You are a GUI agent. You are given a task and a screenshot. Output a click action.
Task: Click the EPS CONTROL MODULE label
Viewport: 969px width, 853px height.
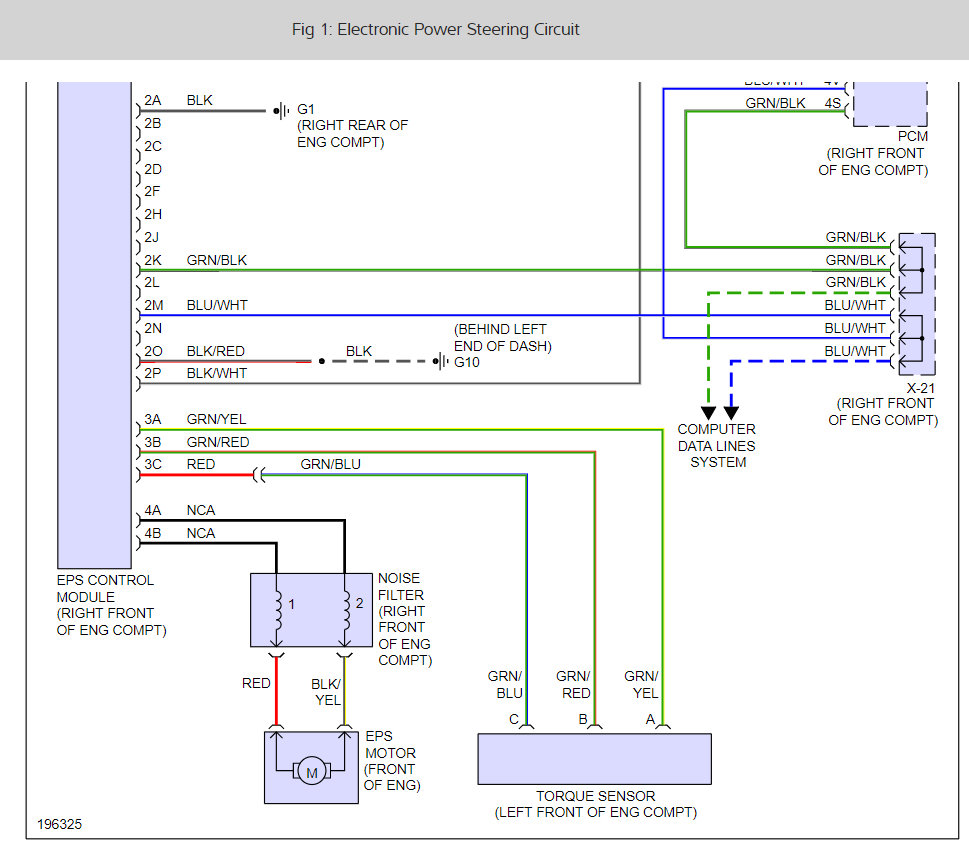(105, 588)
